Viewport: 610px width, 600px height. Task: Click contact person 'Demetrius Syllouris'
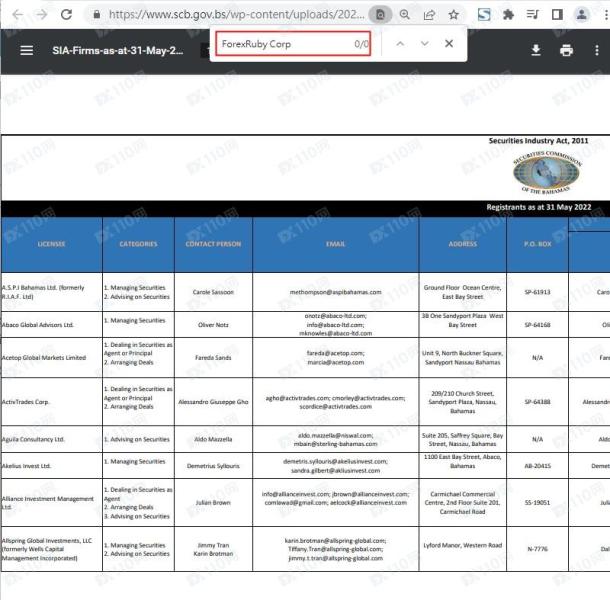click(213, 466)
